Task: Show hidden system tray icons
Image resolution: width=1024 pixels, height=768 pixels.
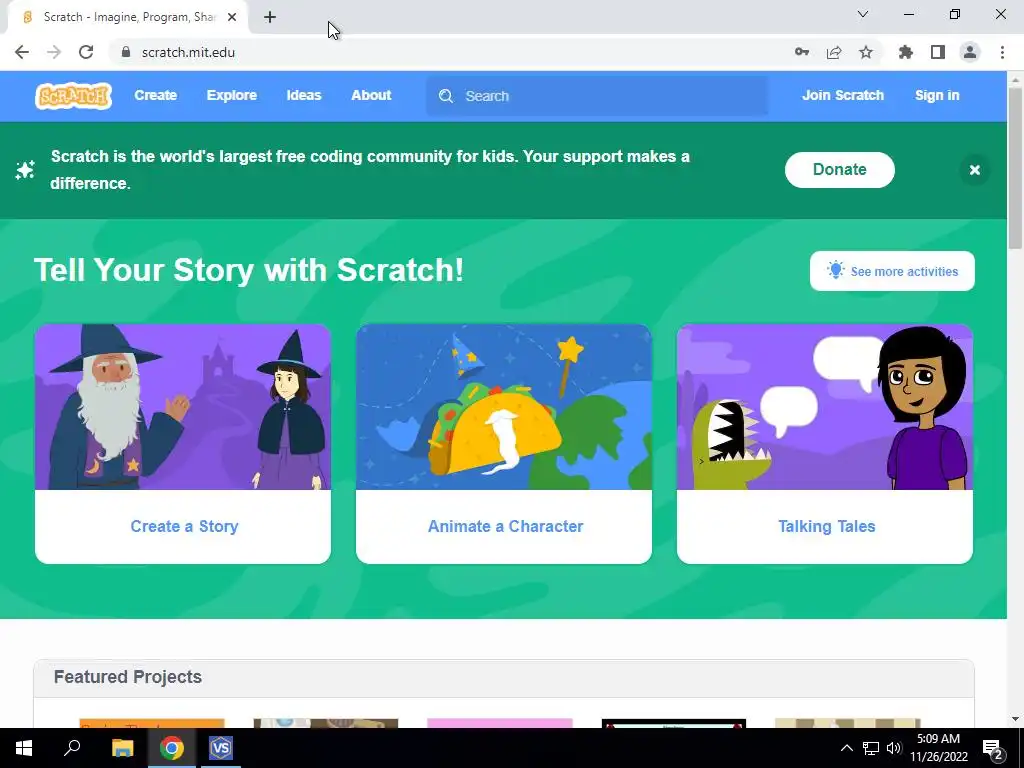Action: 846,748
